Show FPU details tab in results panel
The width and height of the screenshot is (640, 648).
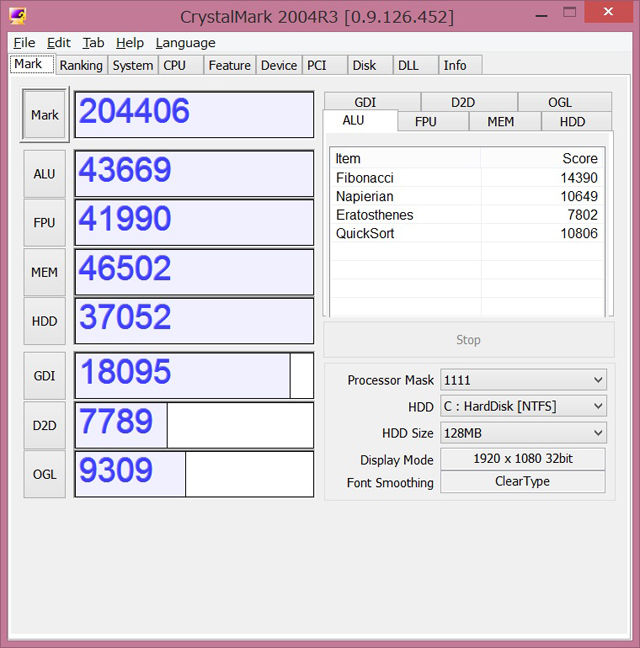coord(433,122)
